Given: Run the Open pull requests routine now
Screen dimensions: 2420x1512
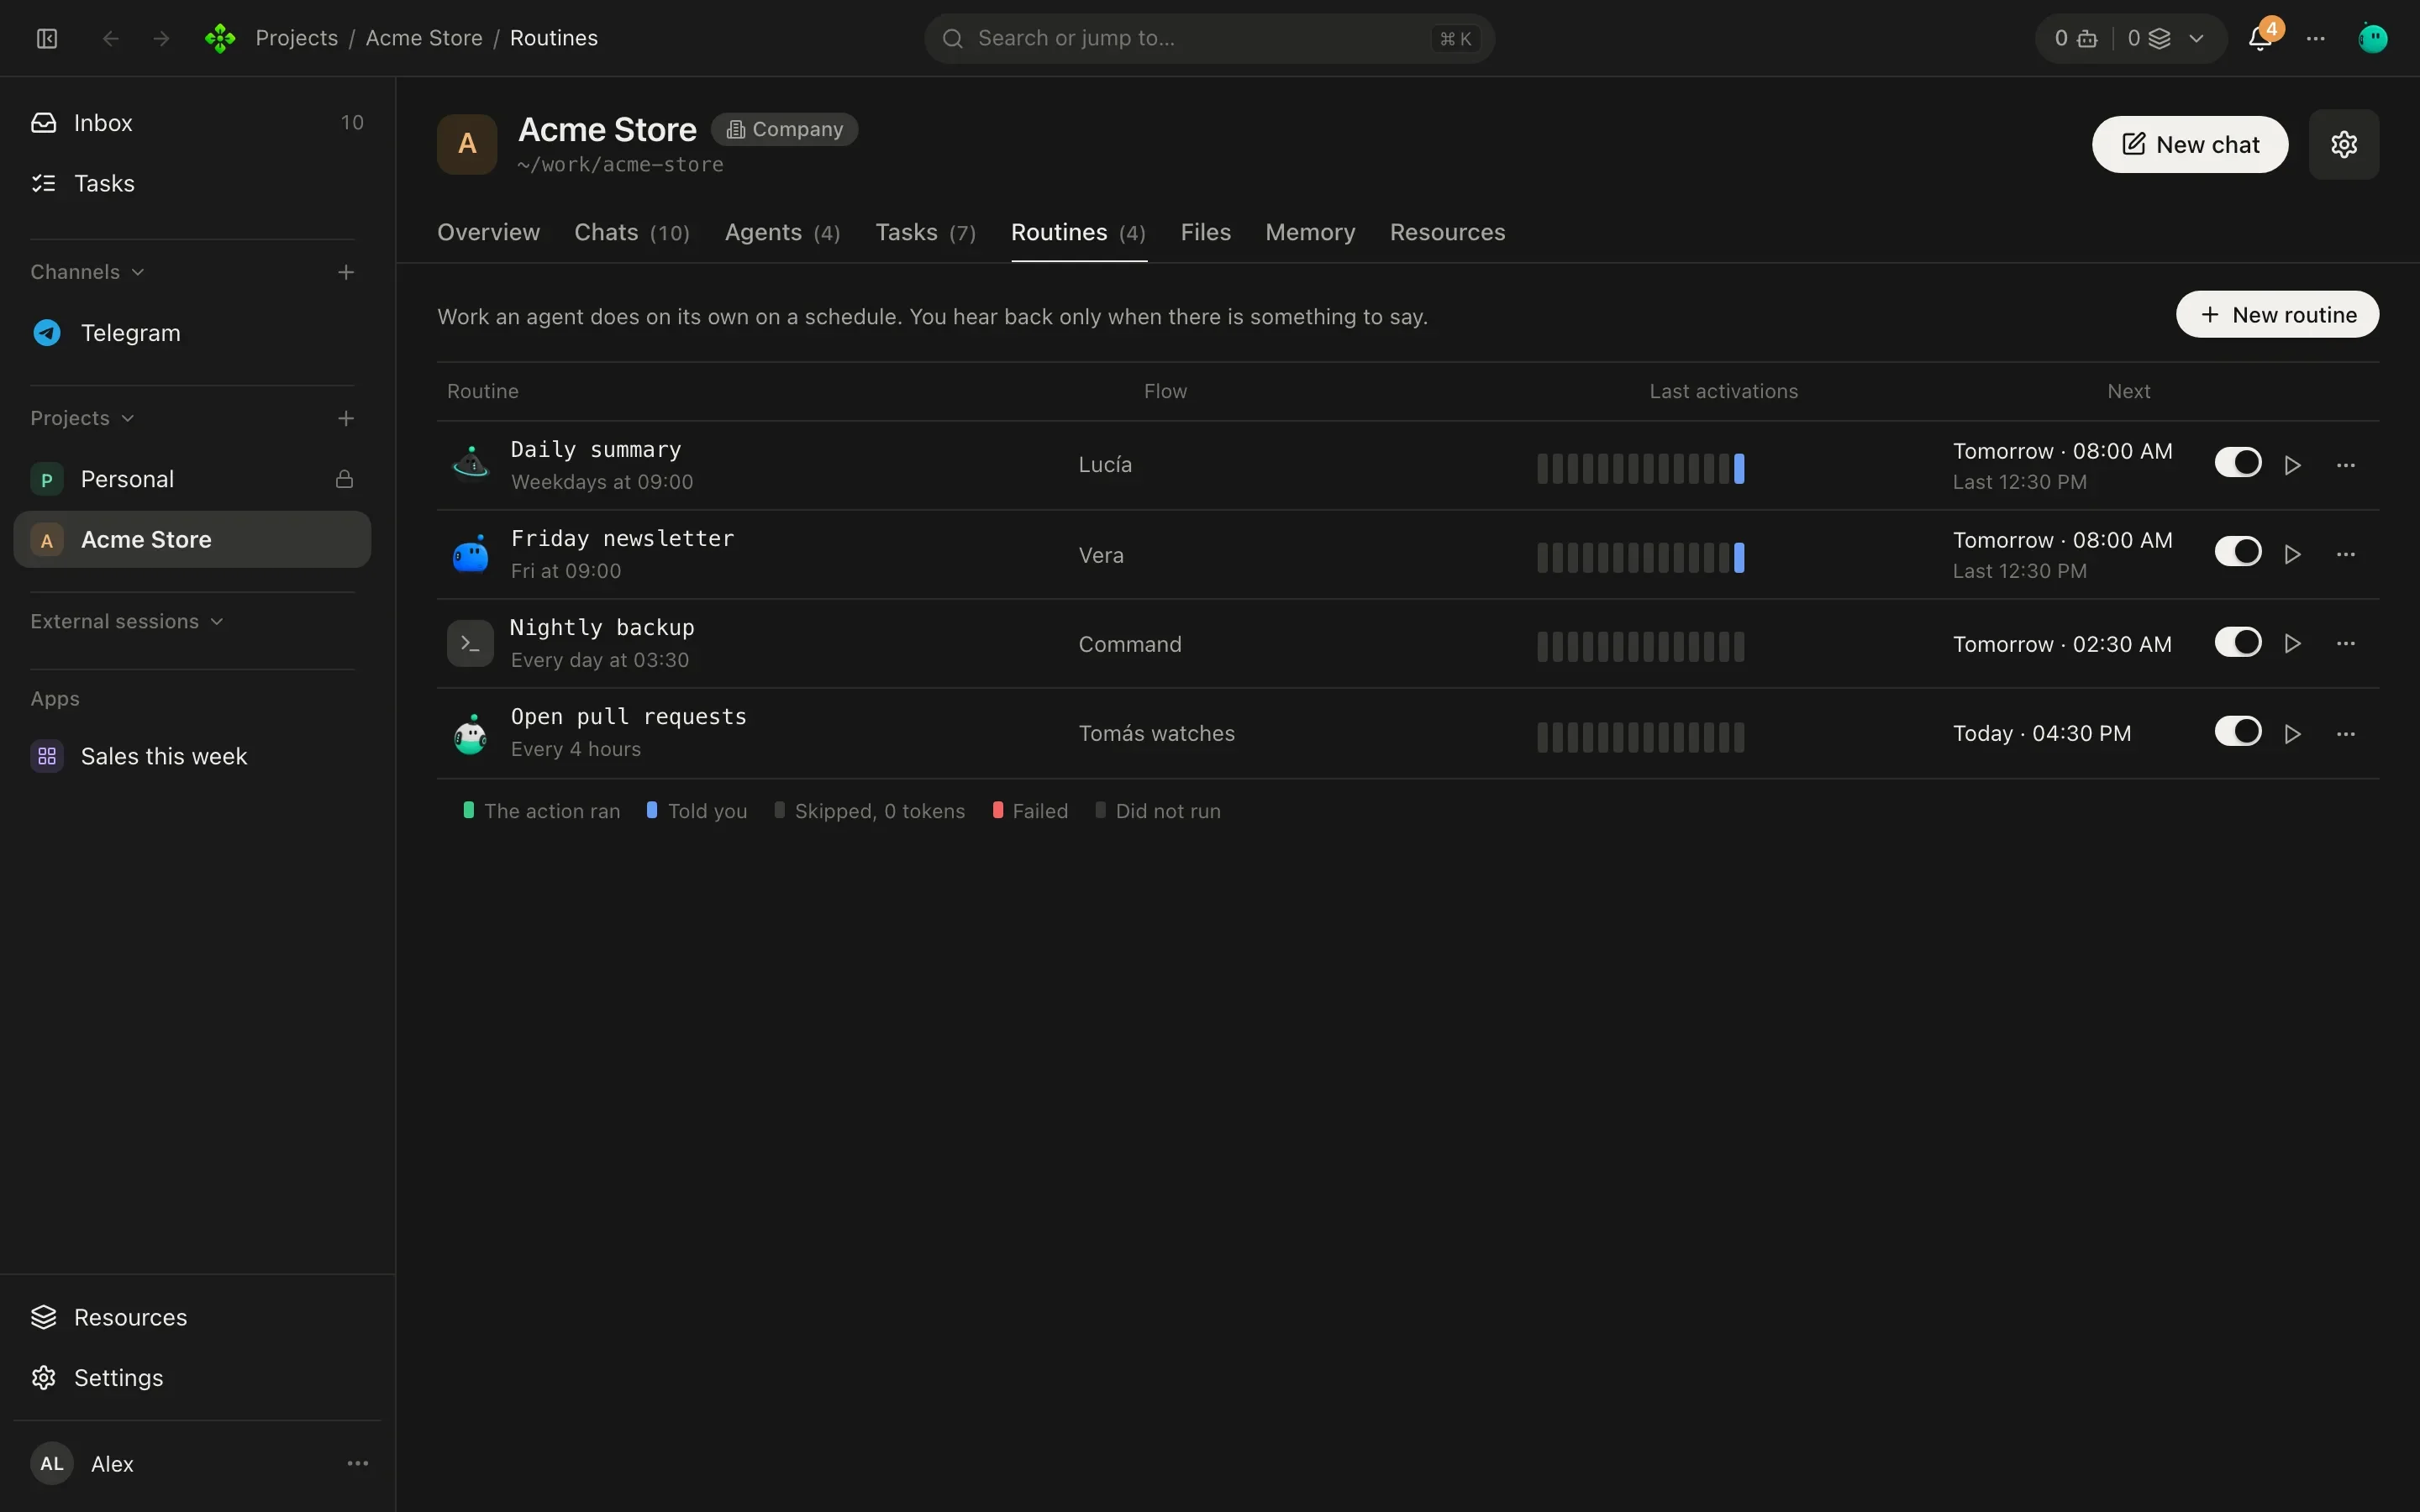Looking at the screenshot, I should [x=2292, y=733].
